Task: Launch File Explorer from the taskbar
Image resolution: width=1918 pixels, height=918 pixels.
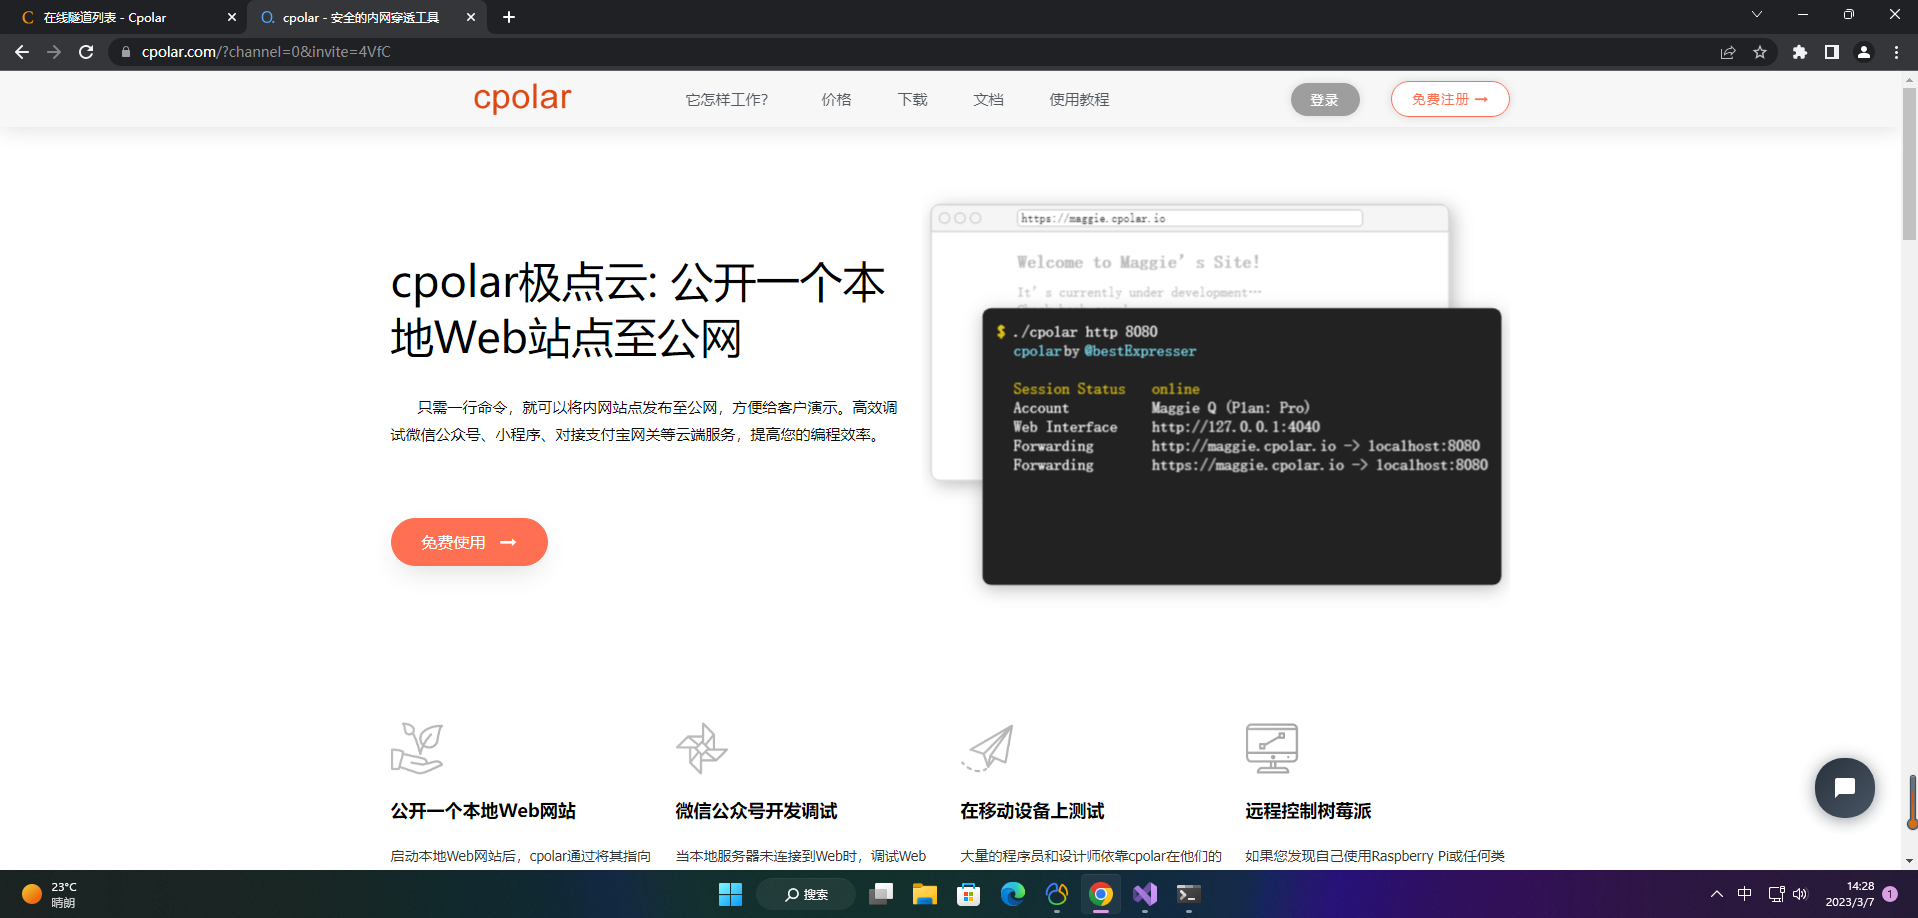Action: (925, 894)
